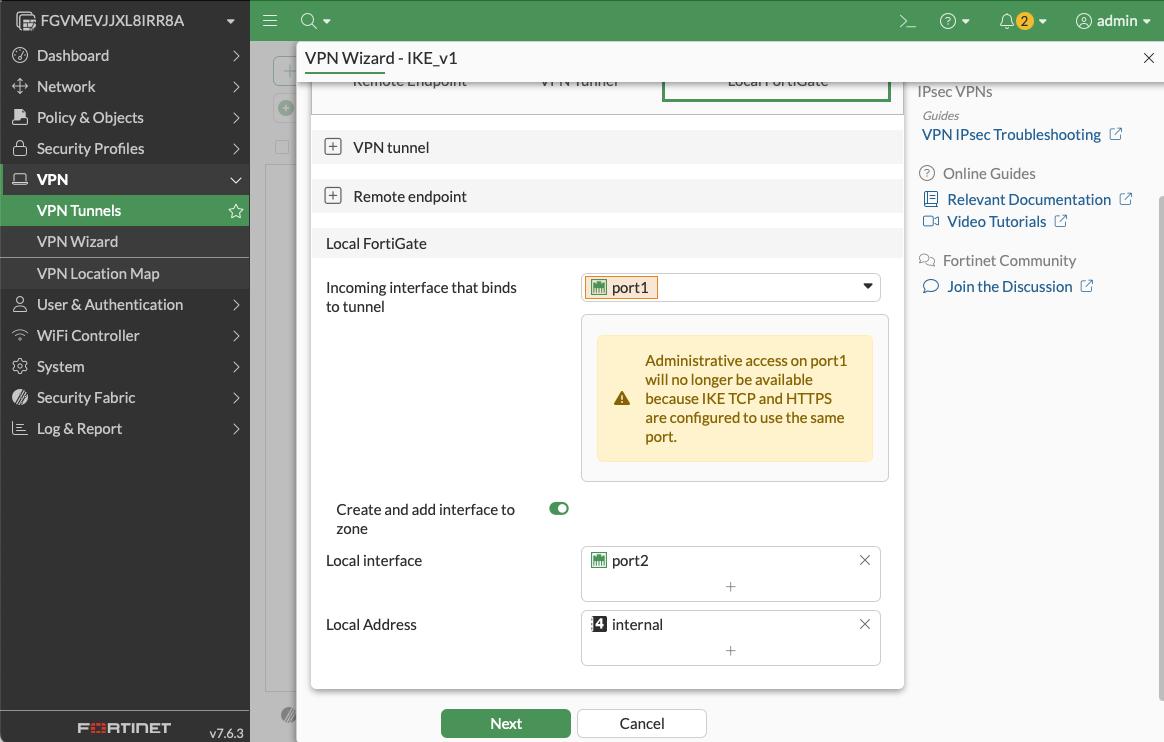The image size is (1164, 742).
Task: Open the CLI console icon
Action: (907, 21)
